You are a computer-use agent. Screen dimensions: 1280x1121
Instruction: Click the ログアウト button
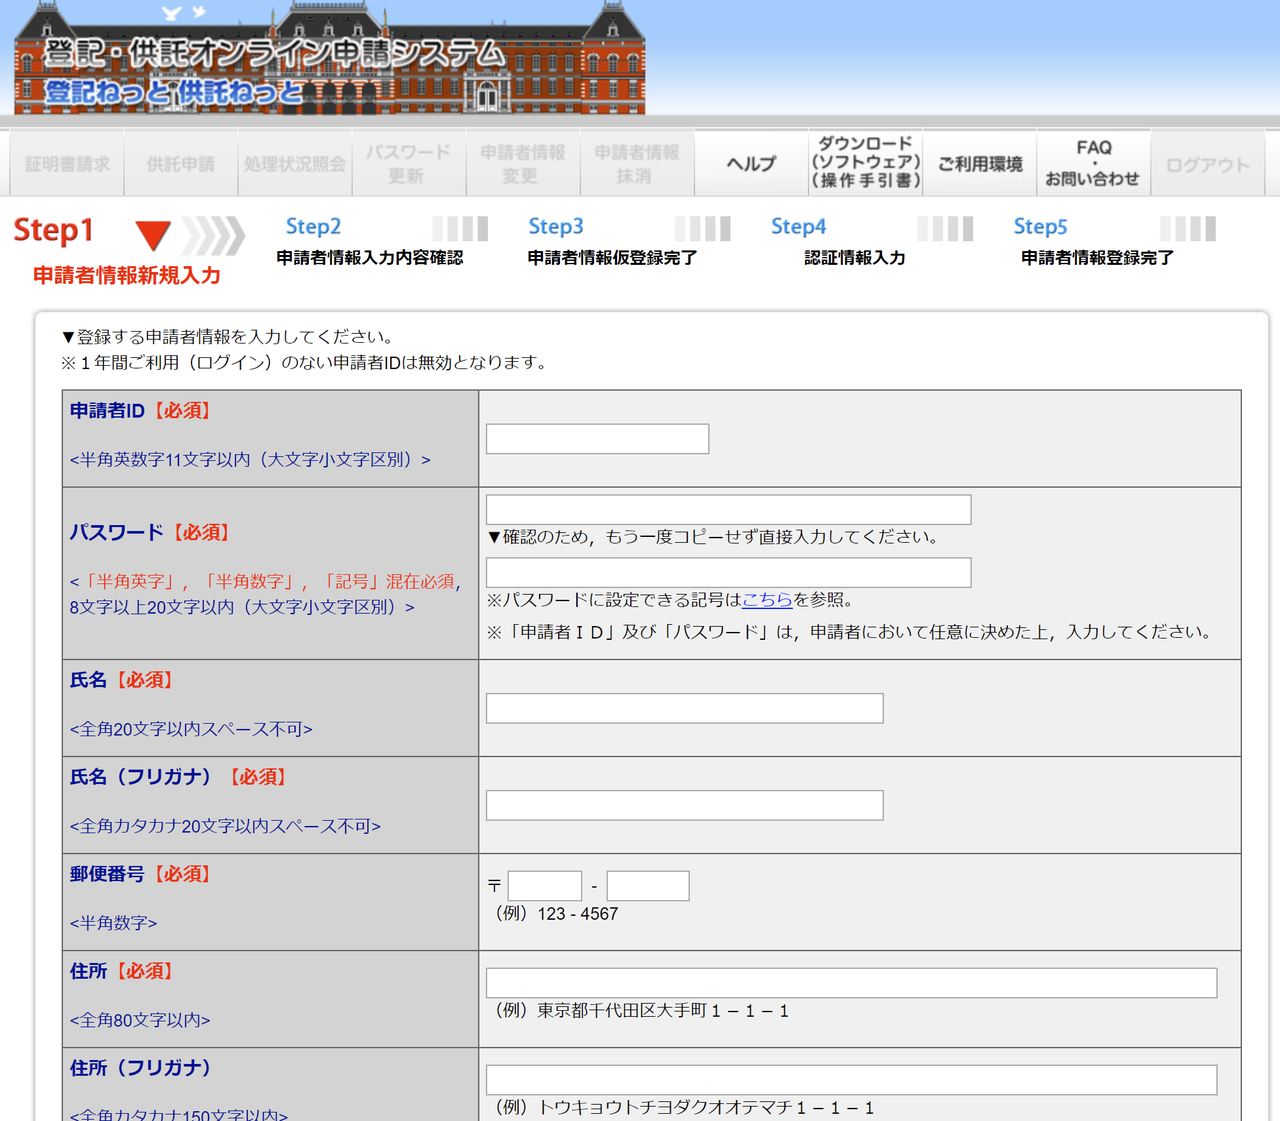pos(1207,163)
